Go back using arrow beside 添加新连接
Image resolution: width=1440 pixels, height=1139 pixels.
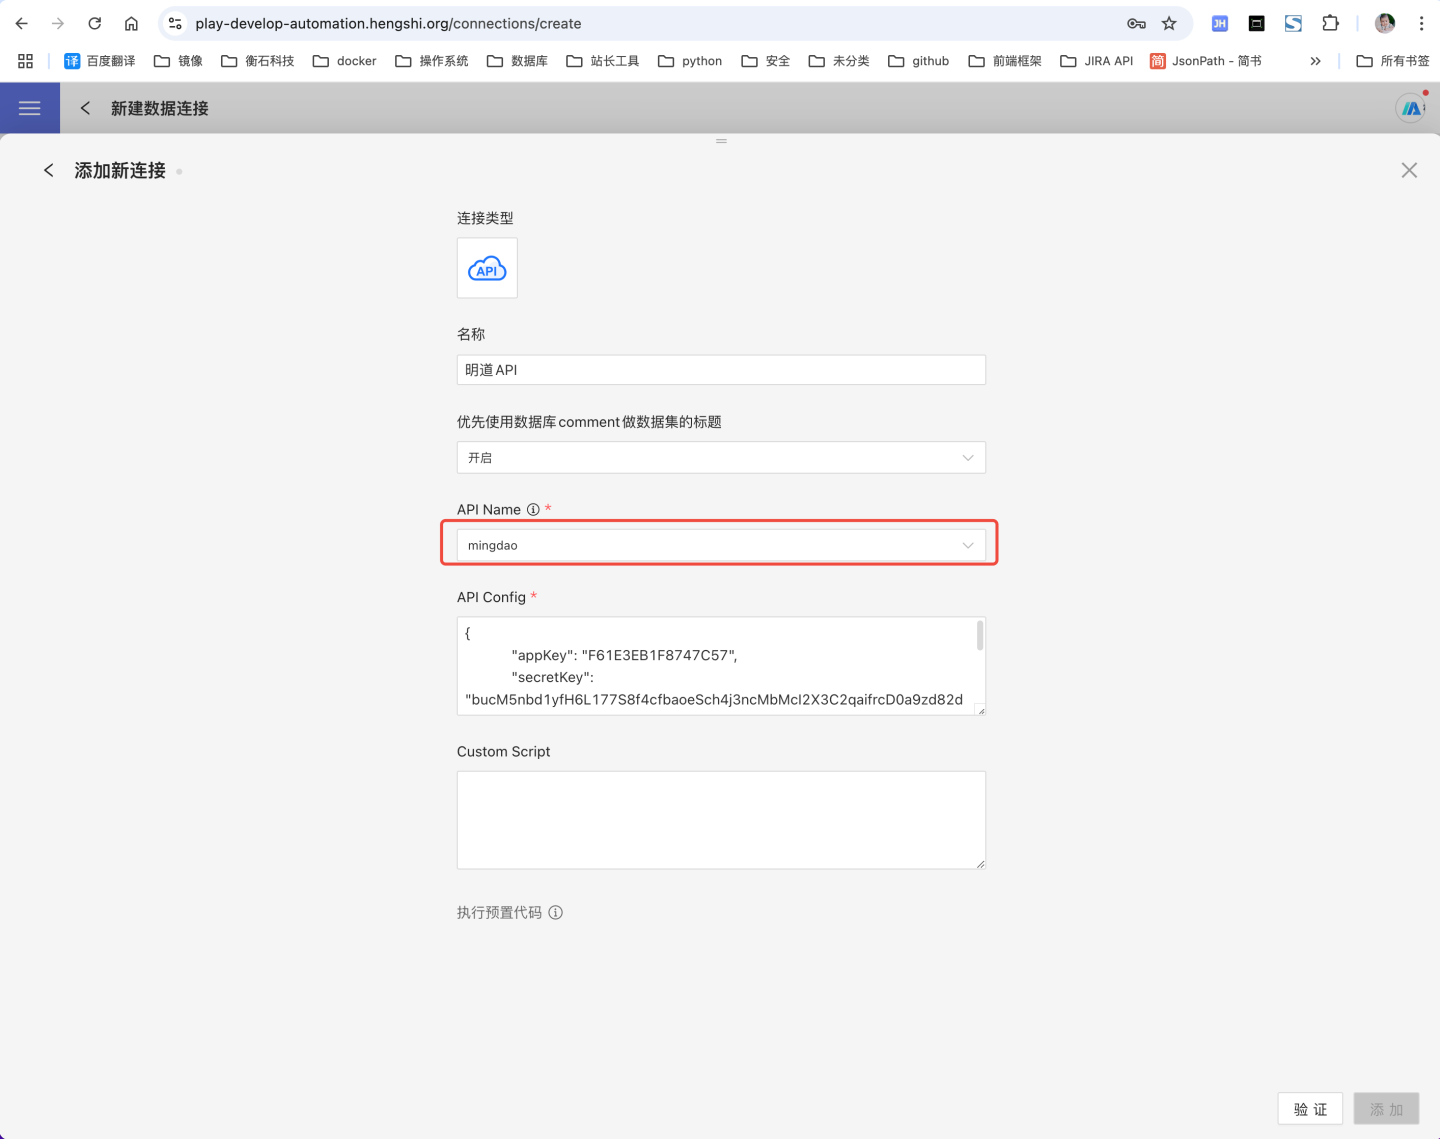[48, 171]
